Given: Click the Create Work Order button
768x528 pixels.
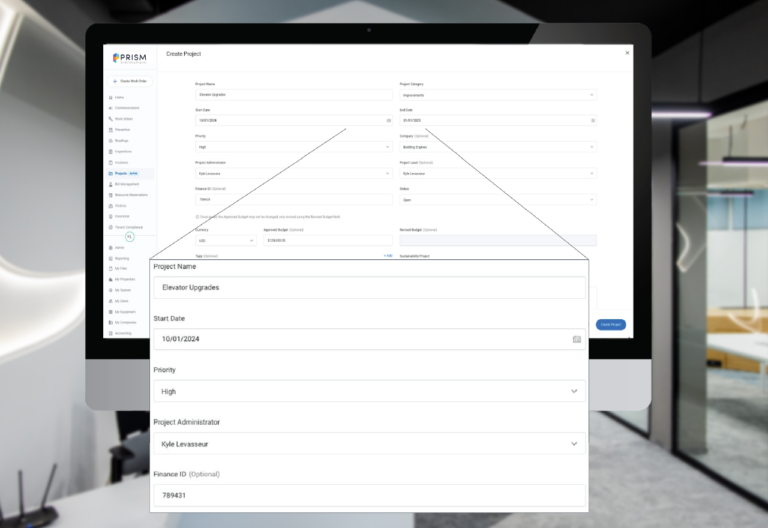Looking at the screenshot, I should [x=131, y=81].
